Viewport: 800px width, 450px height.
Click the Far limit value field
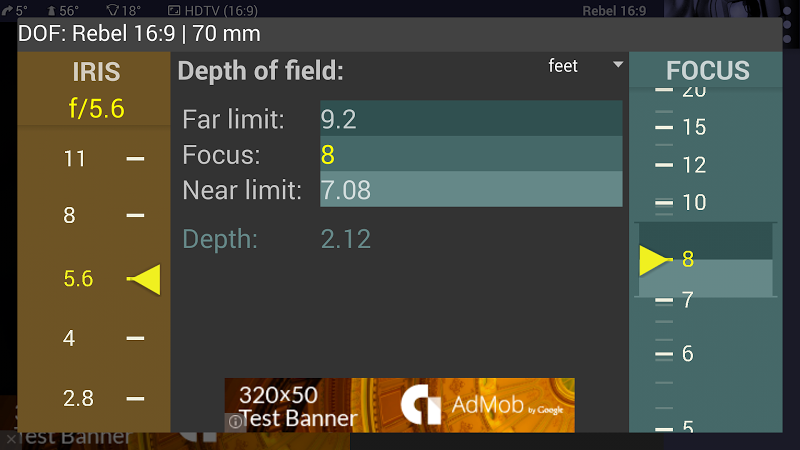pyautogui.click(x=470, y=119)
